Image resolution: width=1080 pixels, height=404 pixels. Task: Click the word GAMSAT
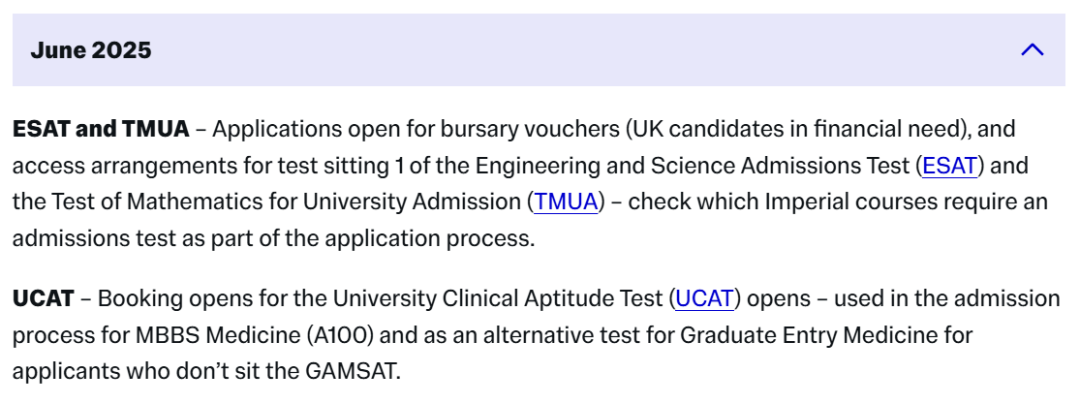[x=351, y=372]
